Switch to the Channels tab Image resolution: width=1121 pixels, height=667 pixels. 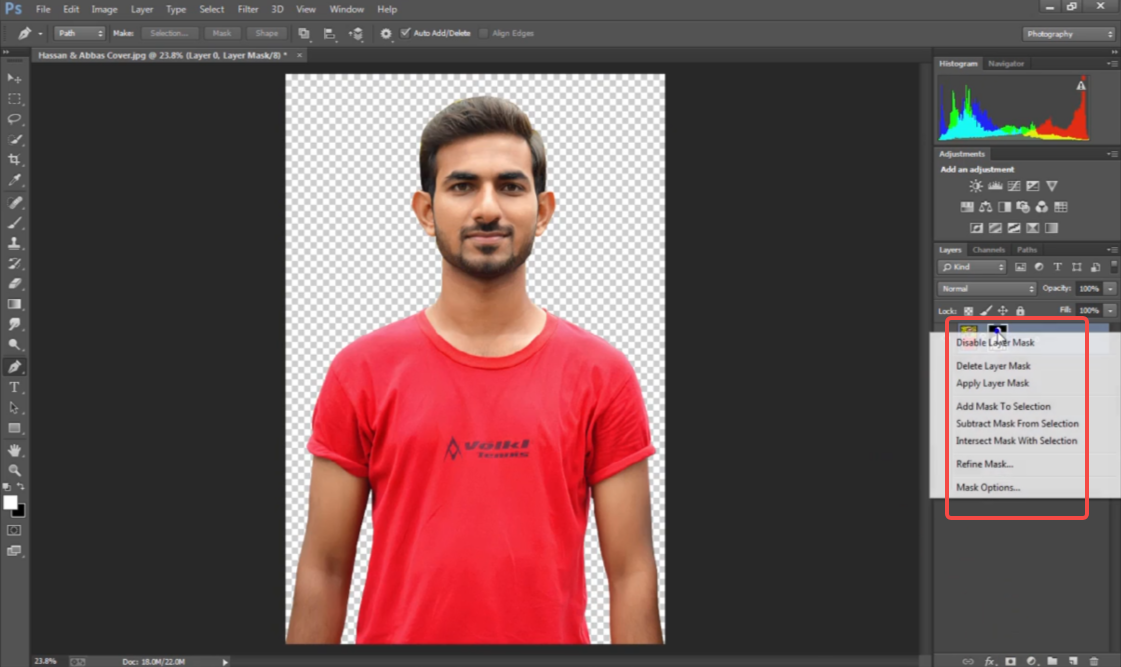click(x=988, y=249)
